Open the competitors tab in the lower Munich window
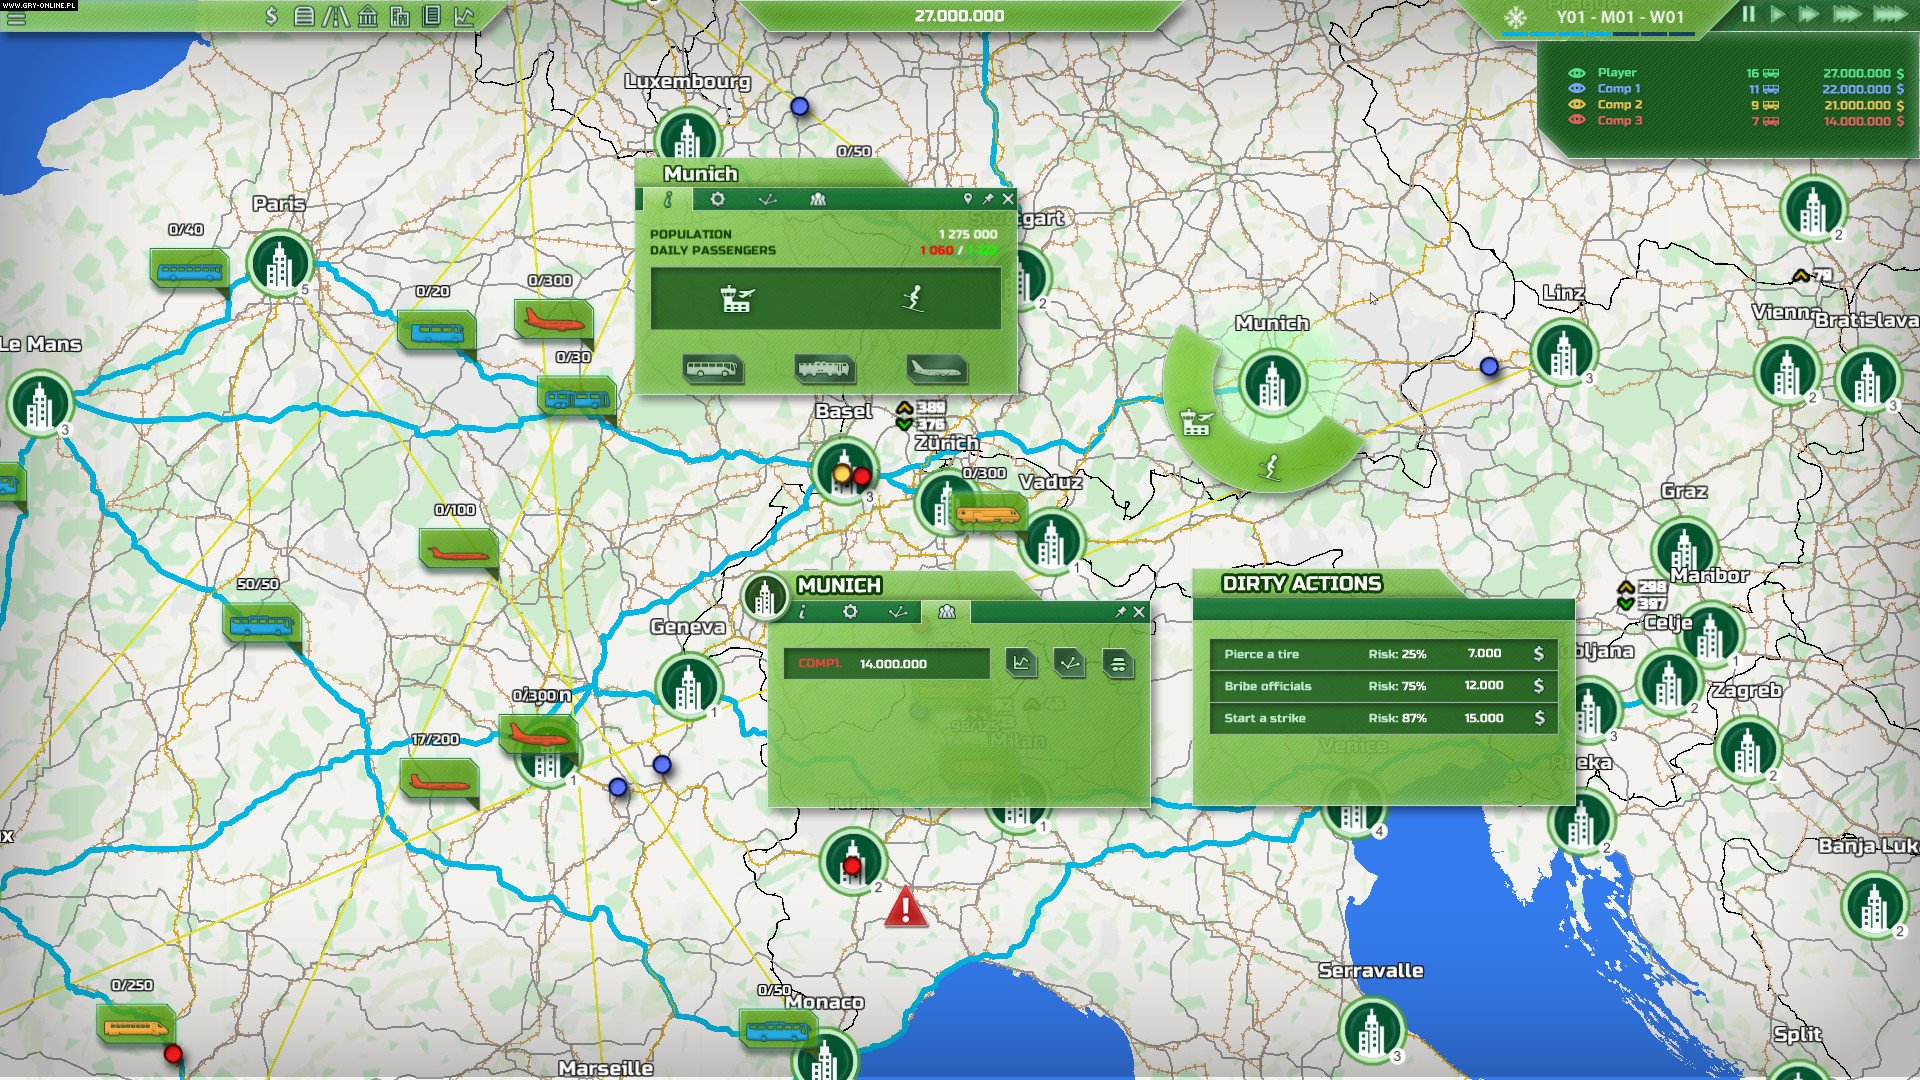This screenshot has width=1920, height=1080. point(947,612)
